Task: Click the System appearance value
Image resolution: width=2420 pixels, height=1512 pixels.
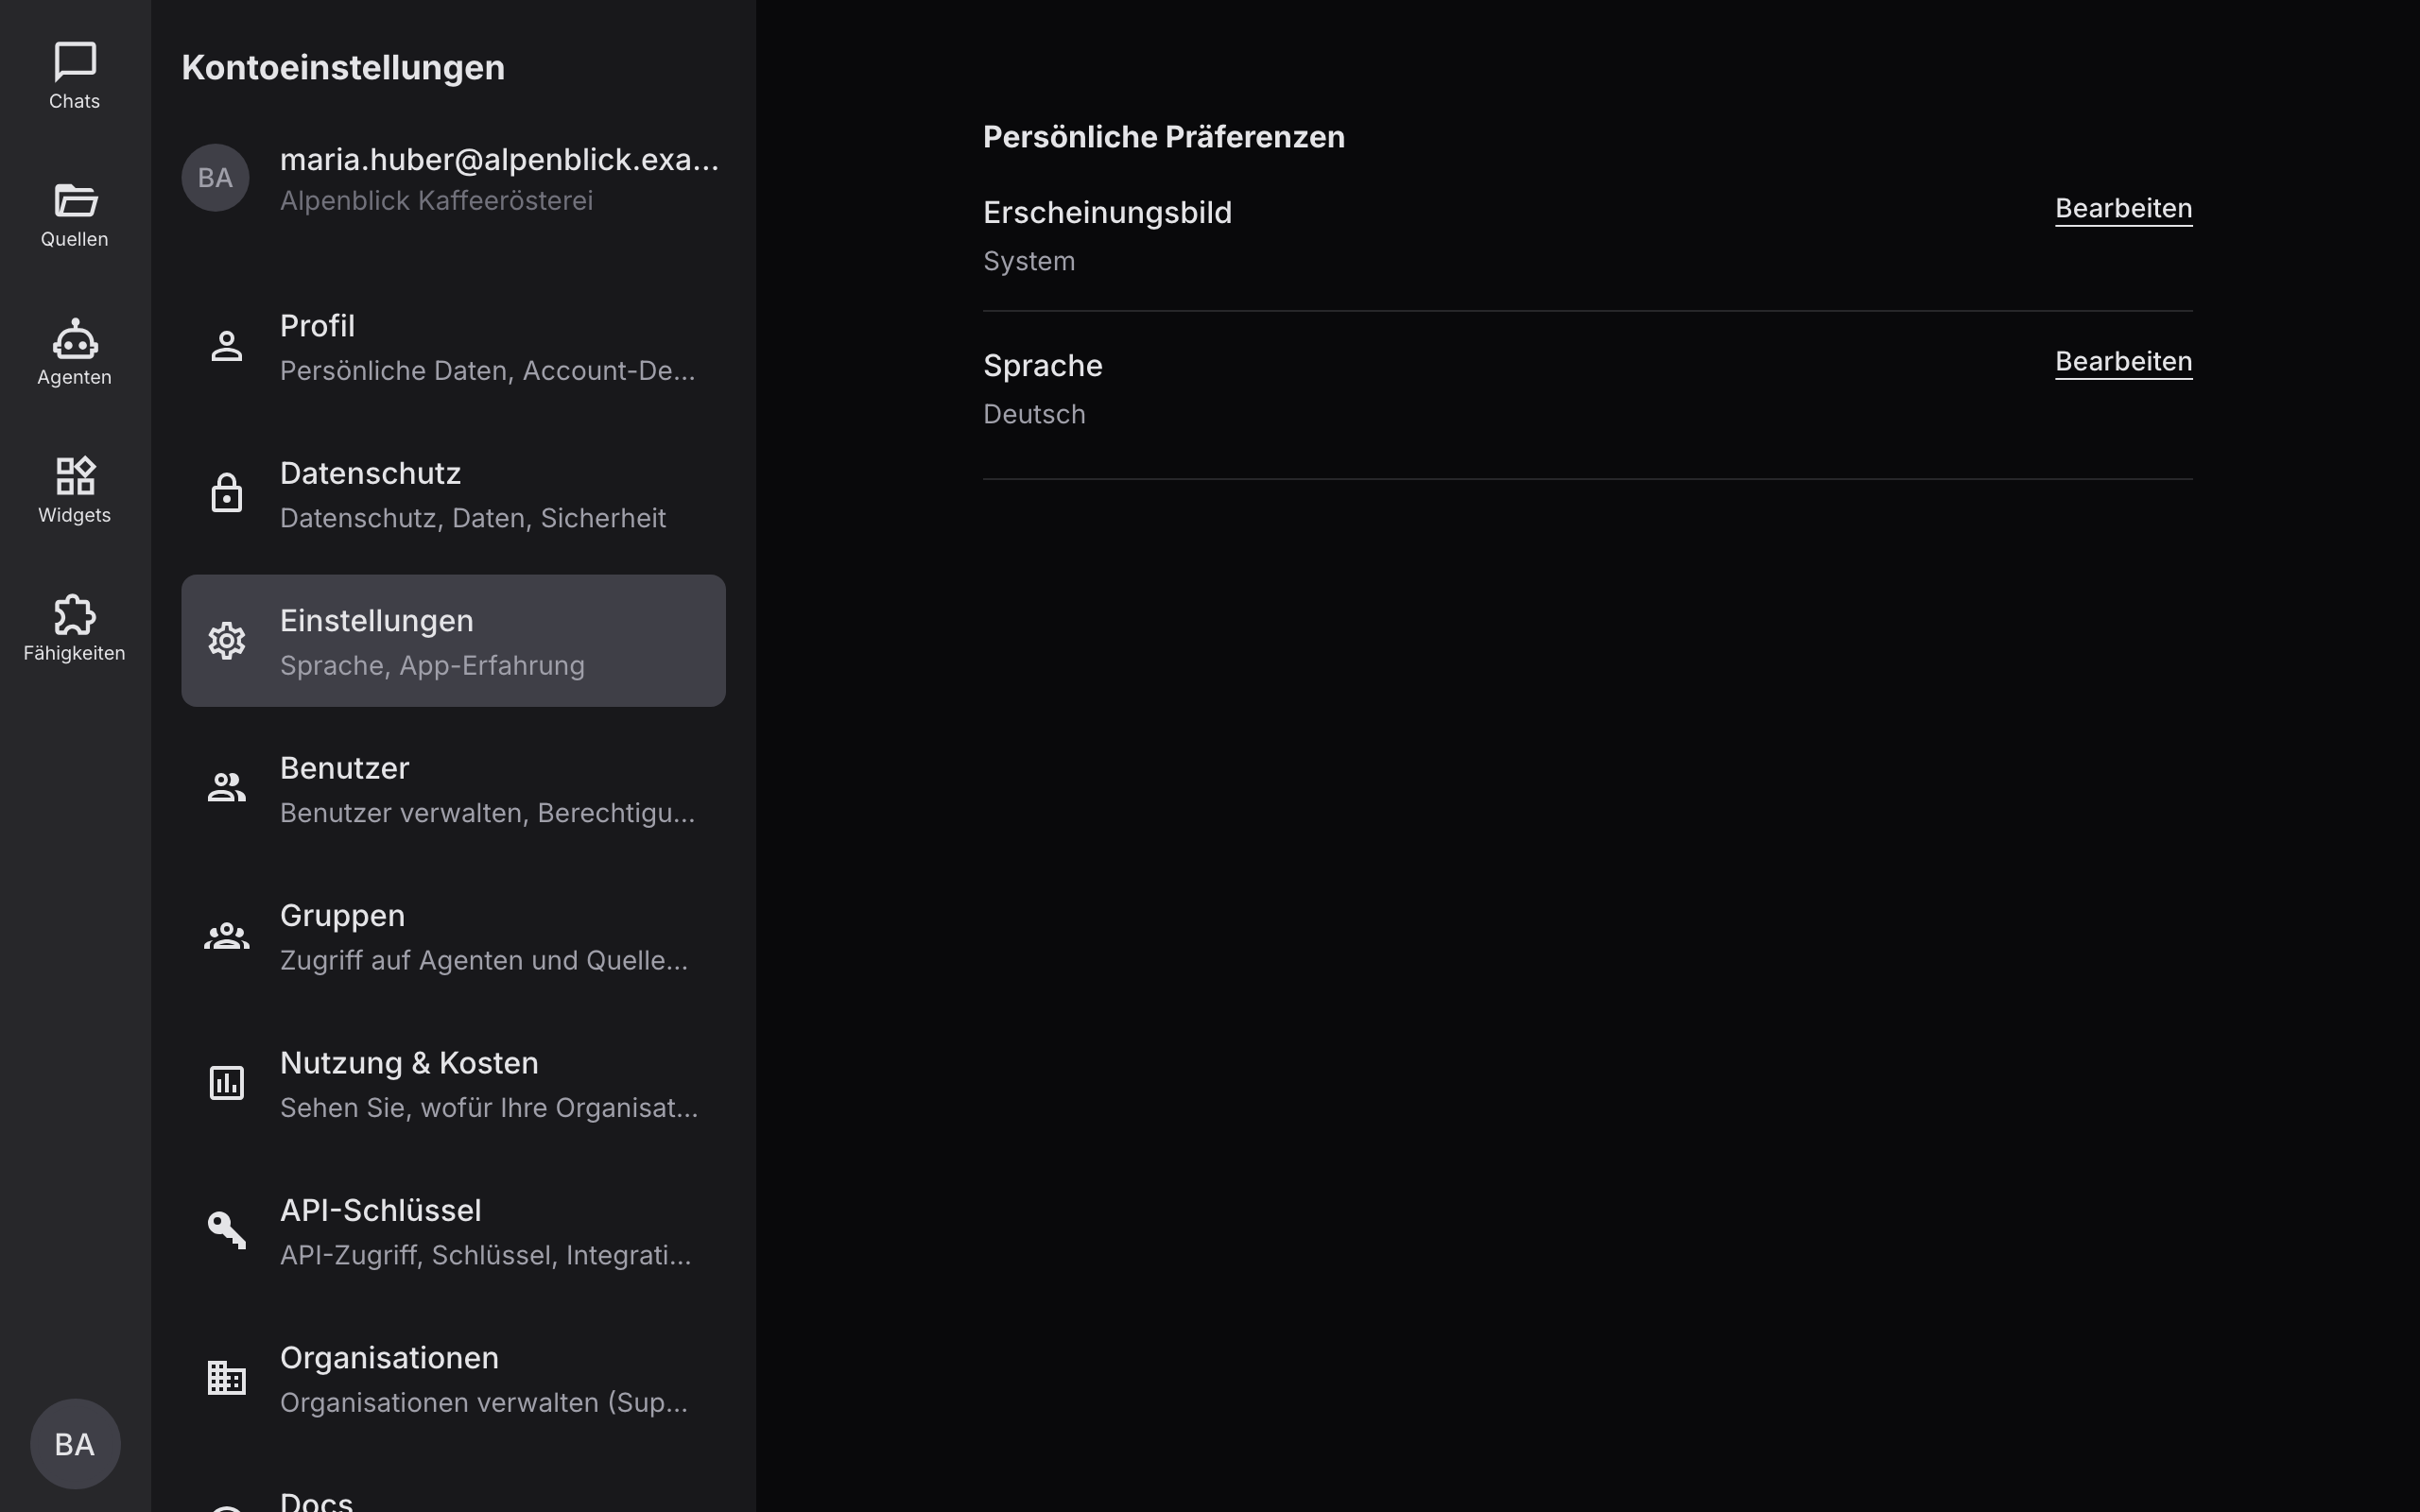Action: tap(1029, 262)
